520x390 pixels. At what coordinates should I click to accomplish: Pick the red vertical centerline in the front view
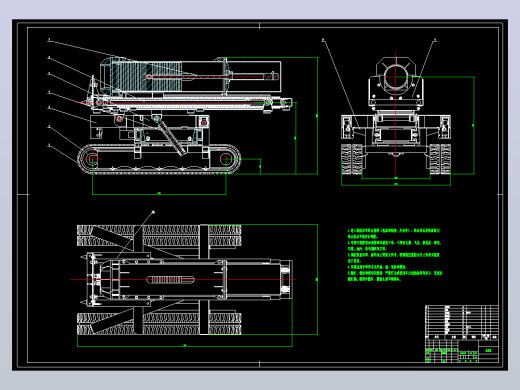click(x=396, y=114)
